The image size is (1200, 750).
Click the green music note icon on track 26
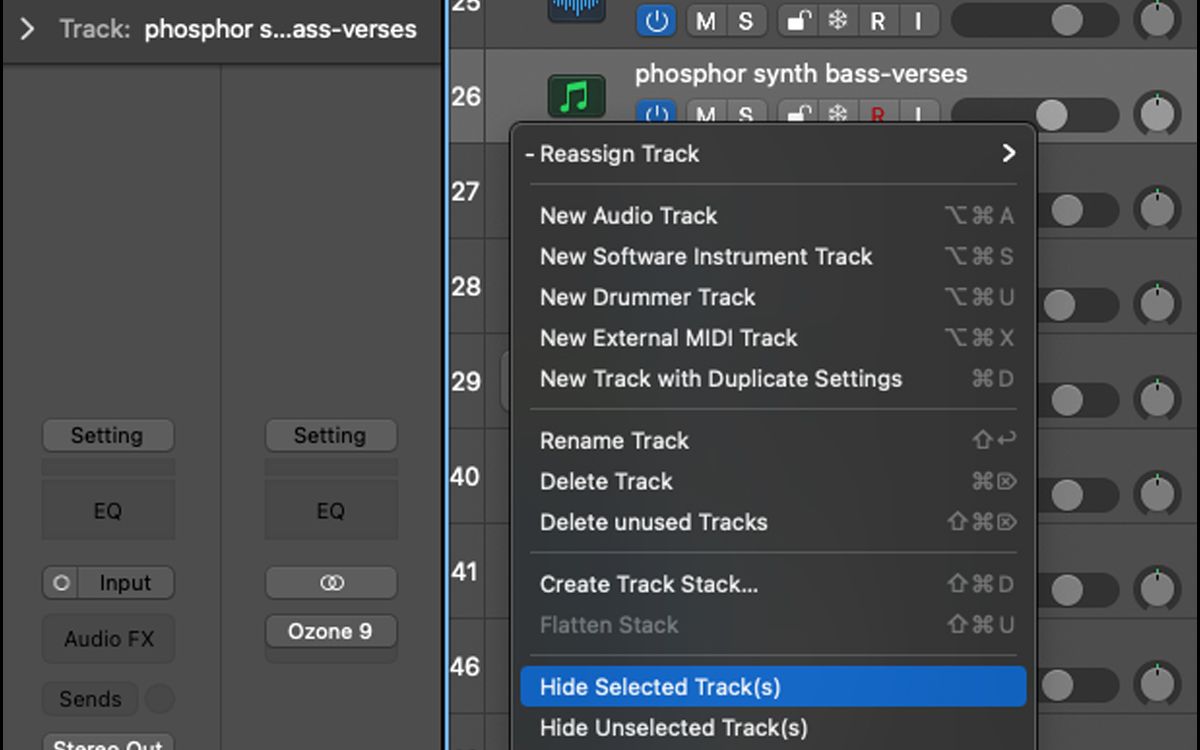pos(576,97)
